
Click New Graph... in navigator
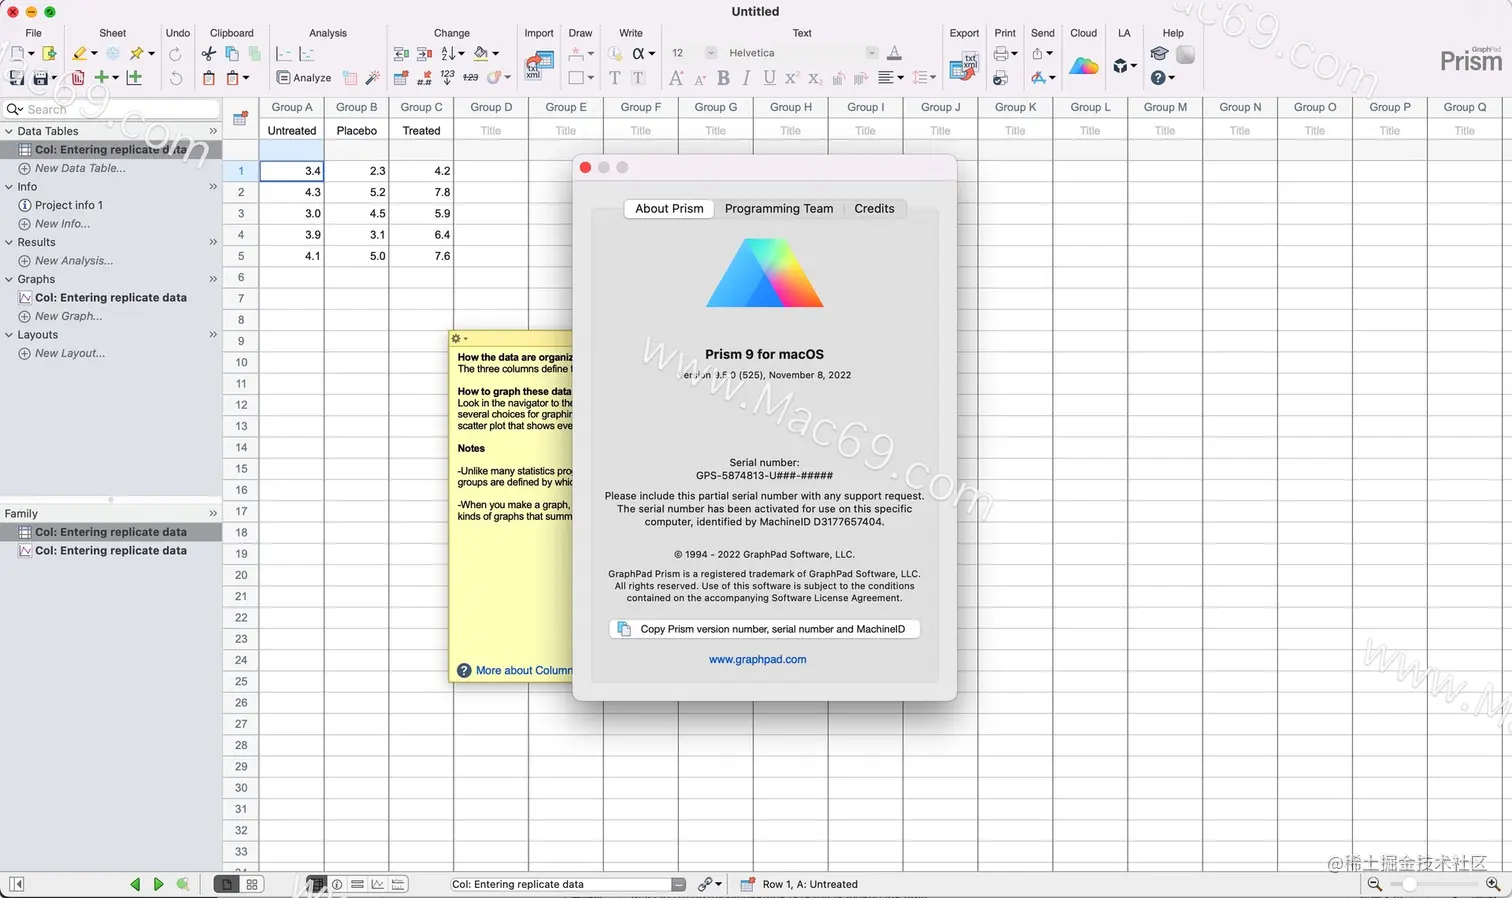(68, 316)
